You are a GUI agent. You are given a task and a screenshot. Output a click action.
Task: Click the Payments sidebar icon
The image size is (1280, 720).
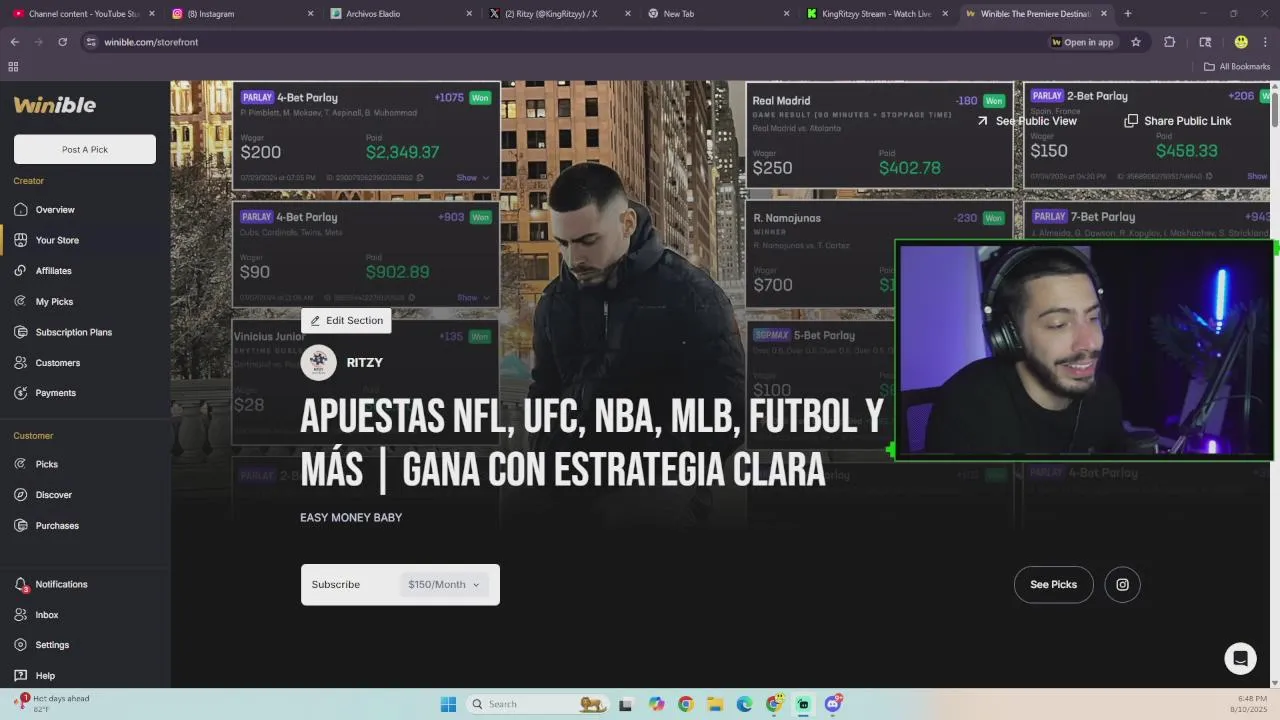tap(20, 393)
